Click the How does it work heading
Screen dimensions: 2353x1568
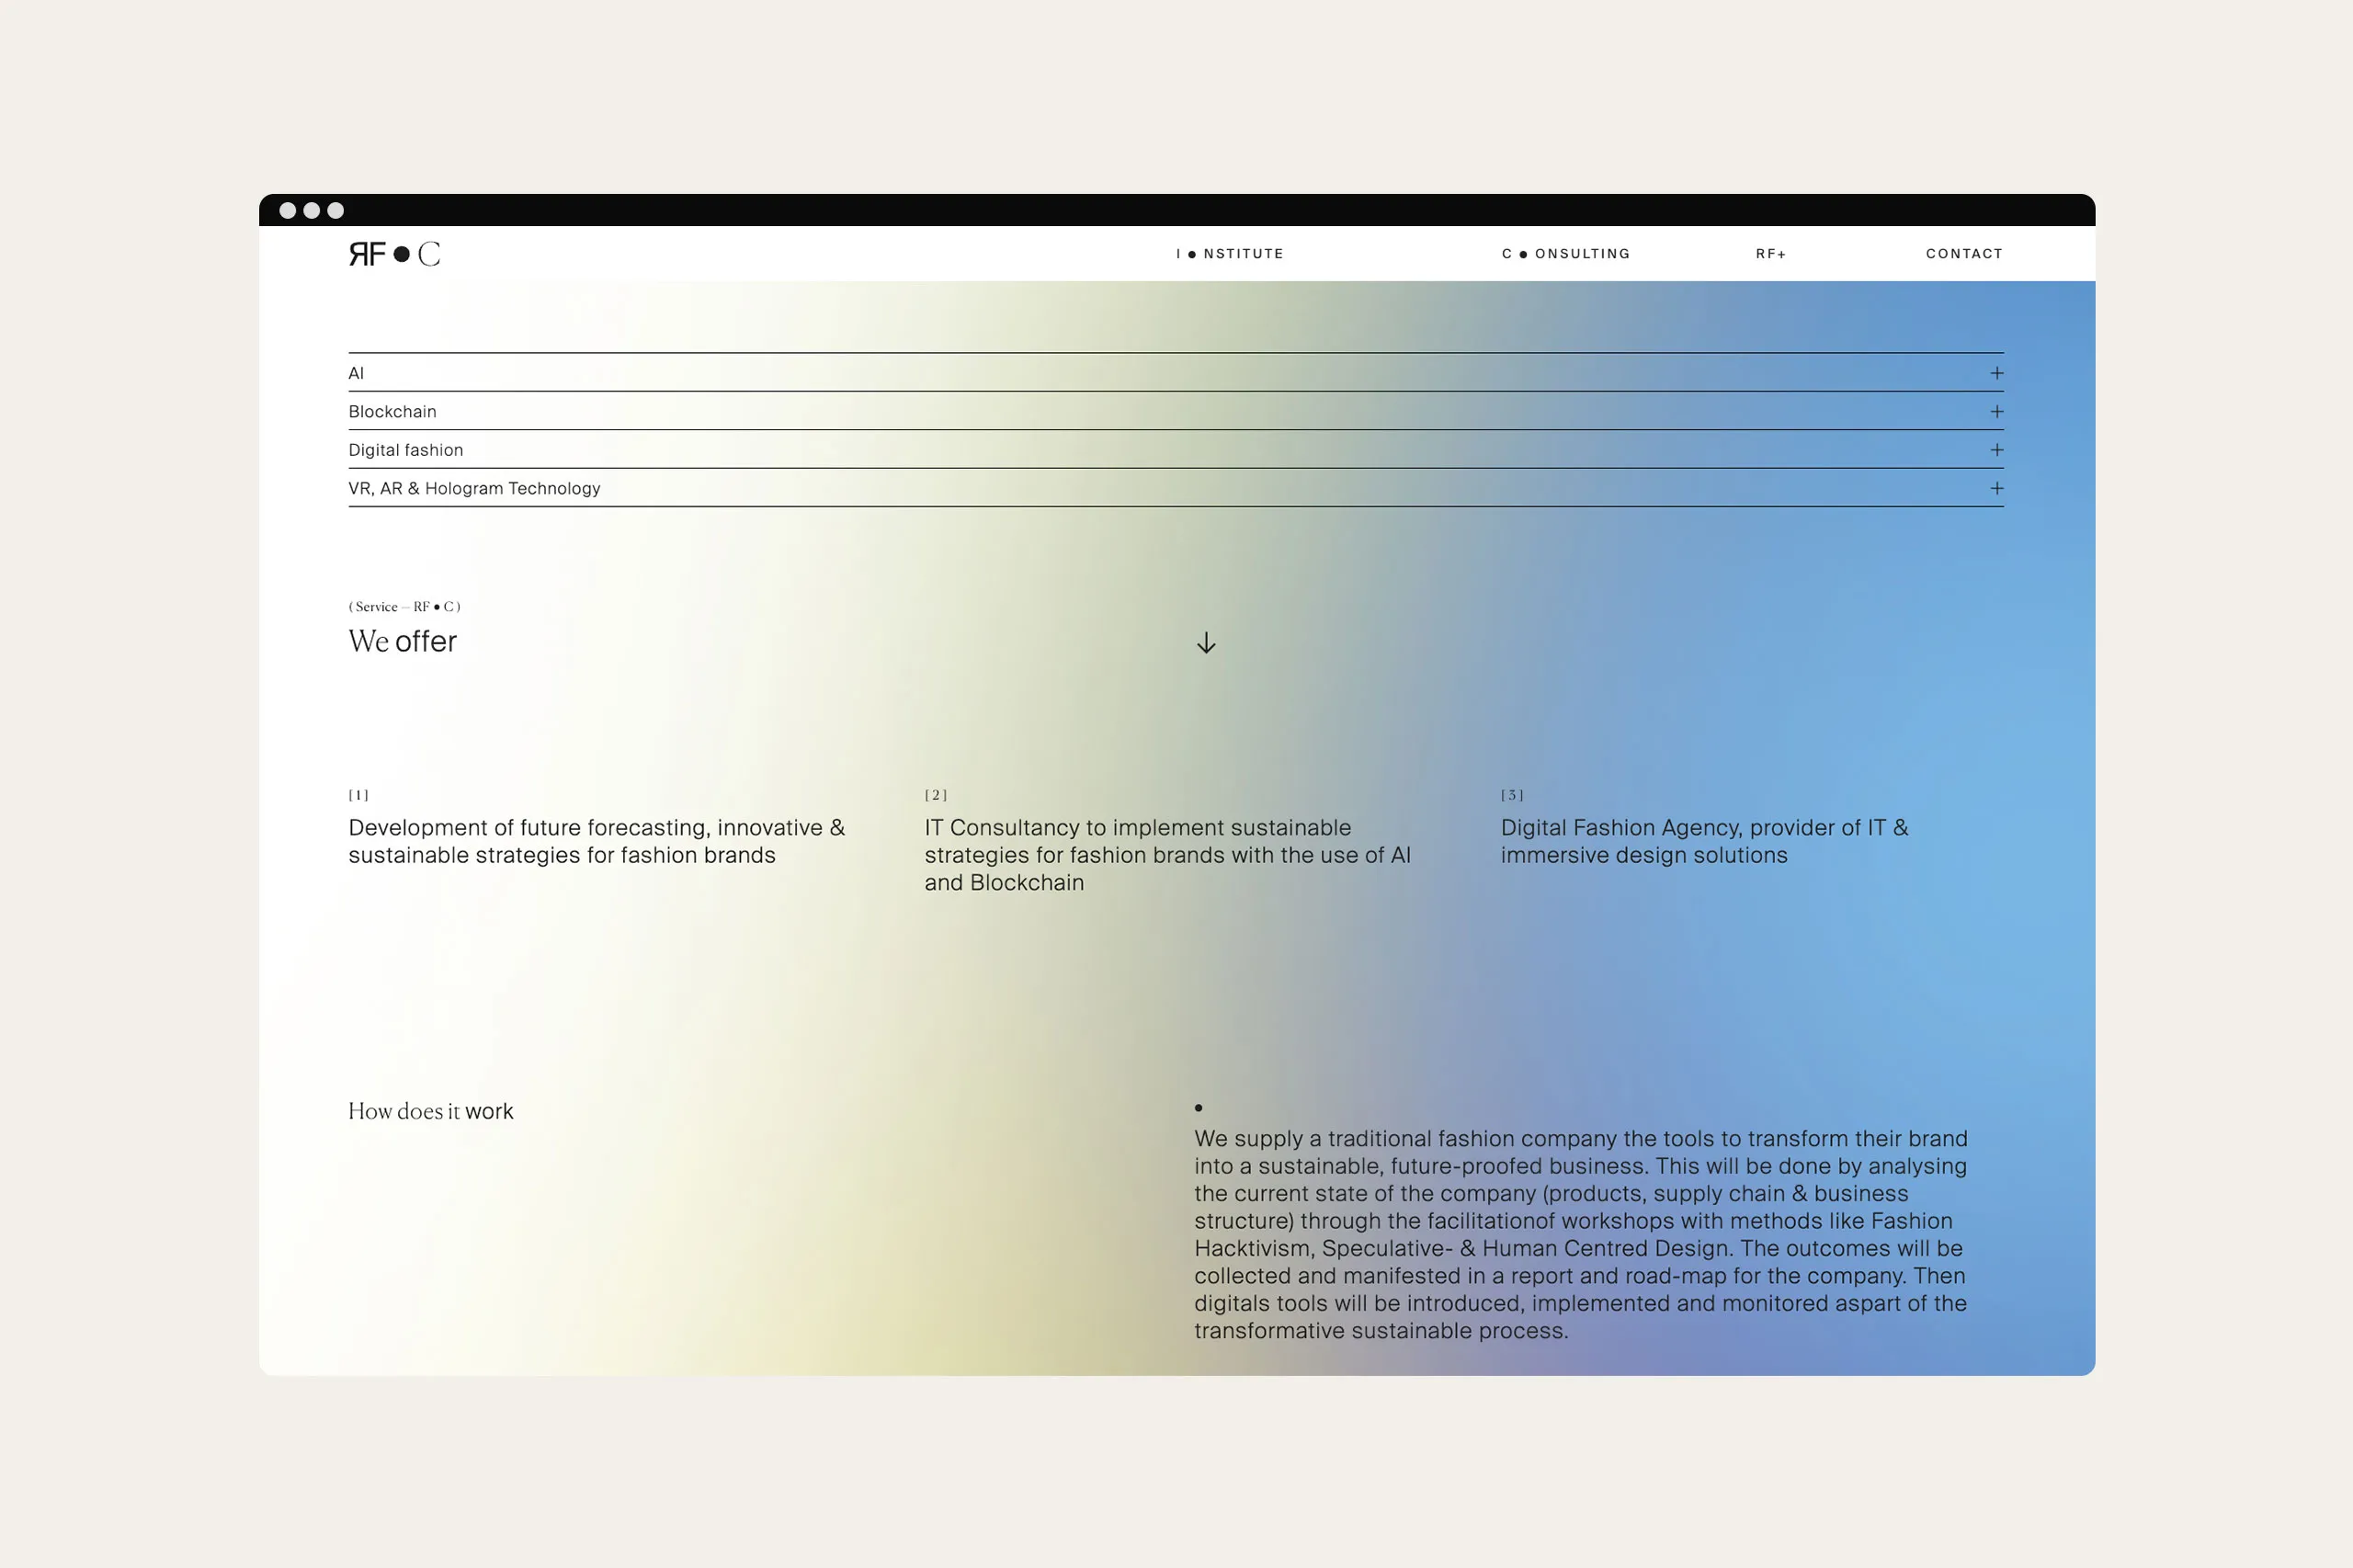click(430, 1110)
